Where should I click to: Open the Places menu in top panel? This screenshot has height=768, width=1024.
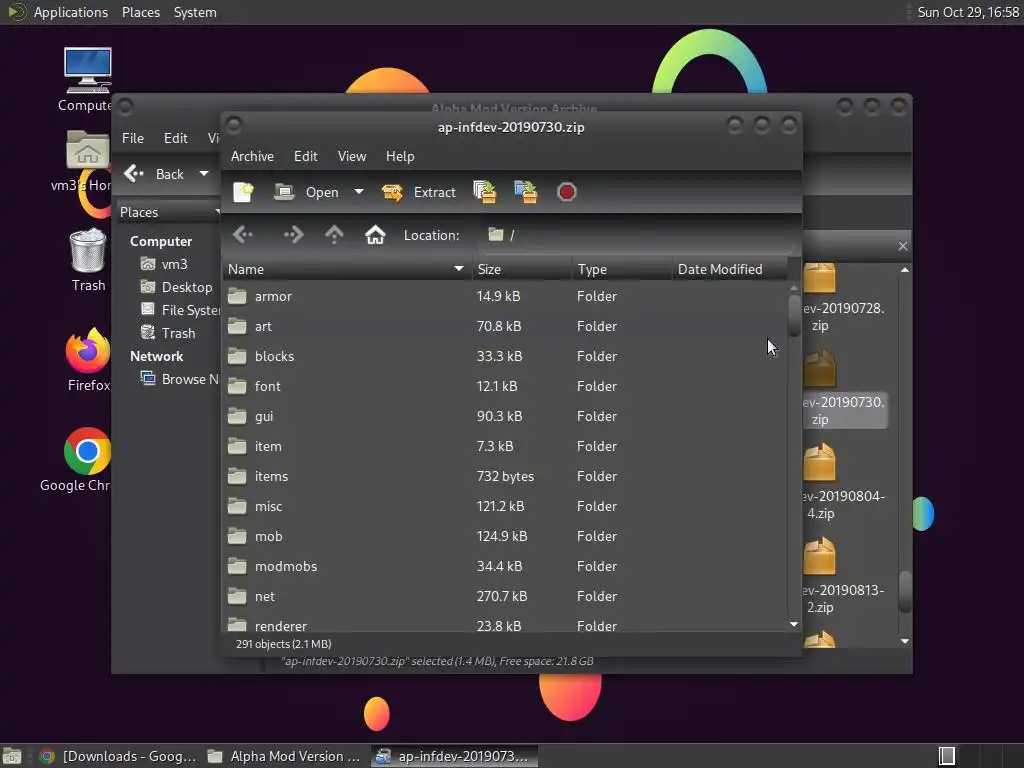click(141, 12)
